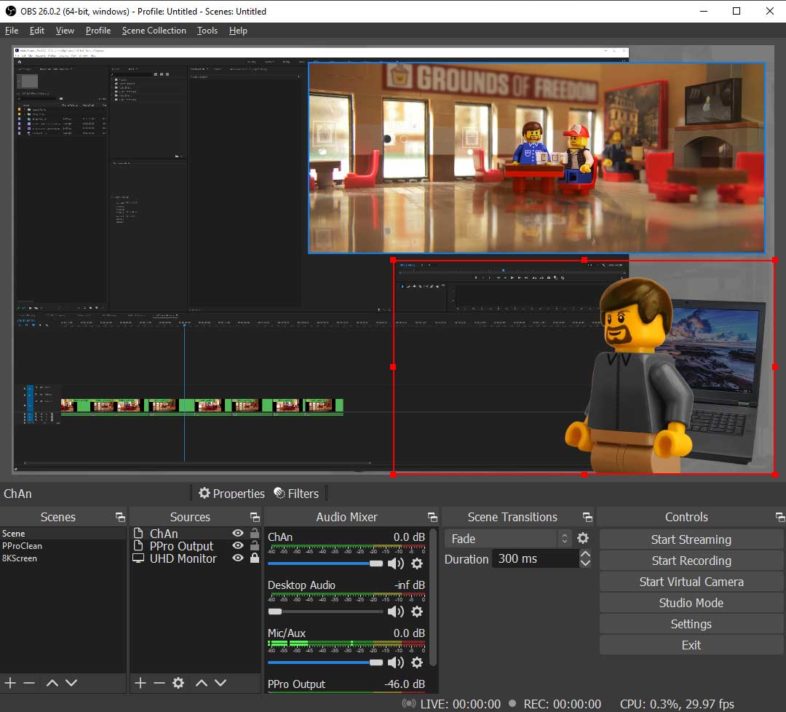786x712 pixels.
Task: Undock the Scenes panel
Action: (x=120, y=517)
